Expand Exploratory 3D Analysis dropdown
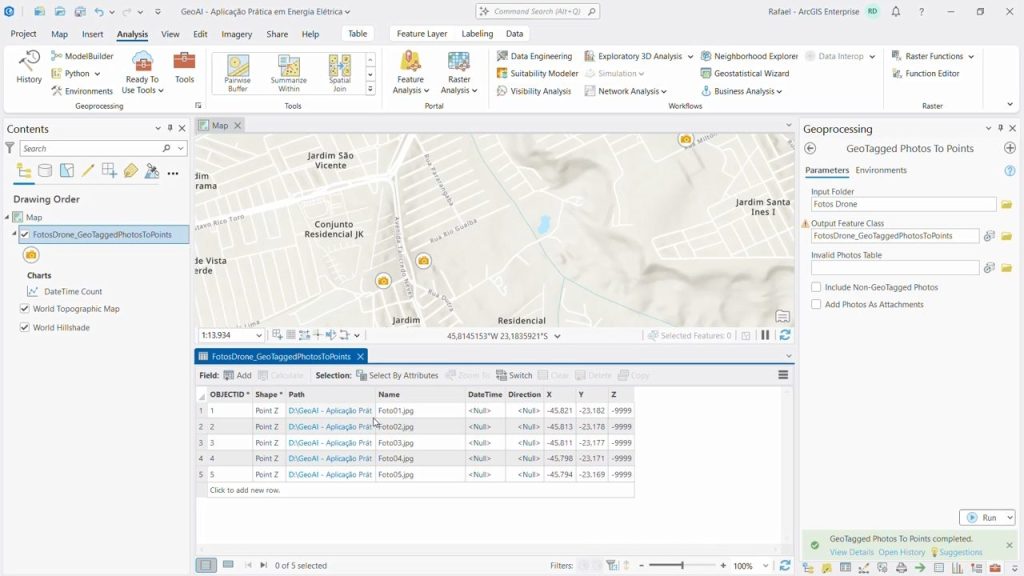Viewport: 1024px width, 576px height. [690, 57]
